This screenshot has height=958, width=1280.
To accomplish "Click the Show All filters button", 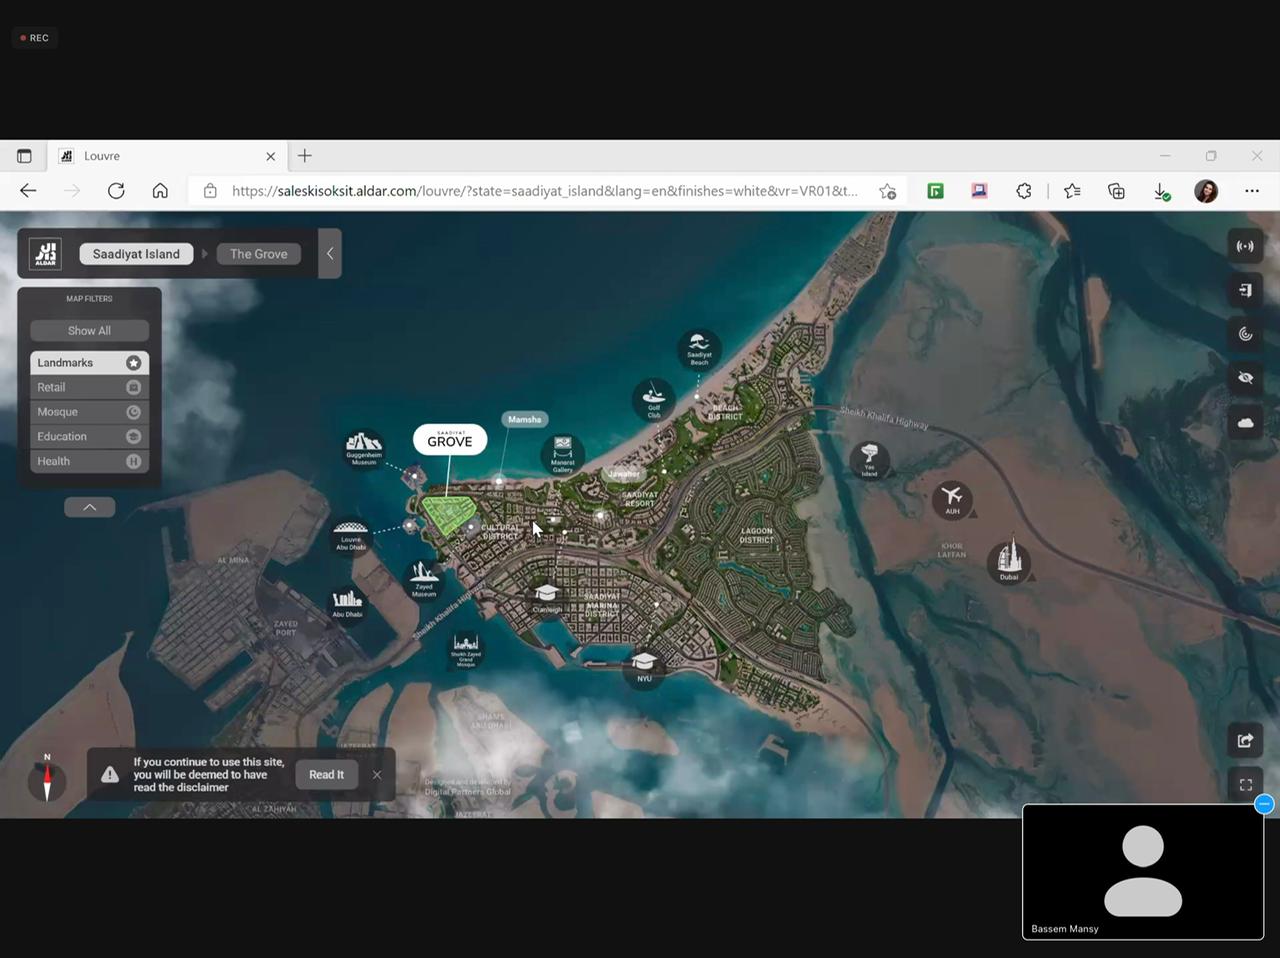I will (x=89, y=331).
